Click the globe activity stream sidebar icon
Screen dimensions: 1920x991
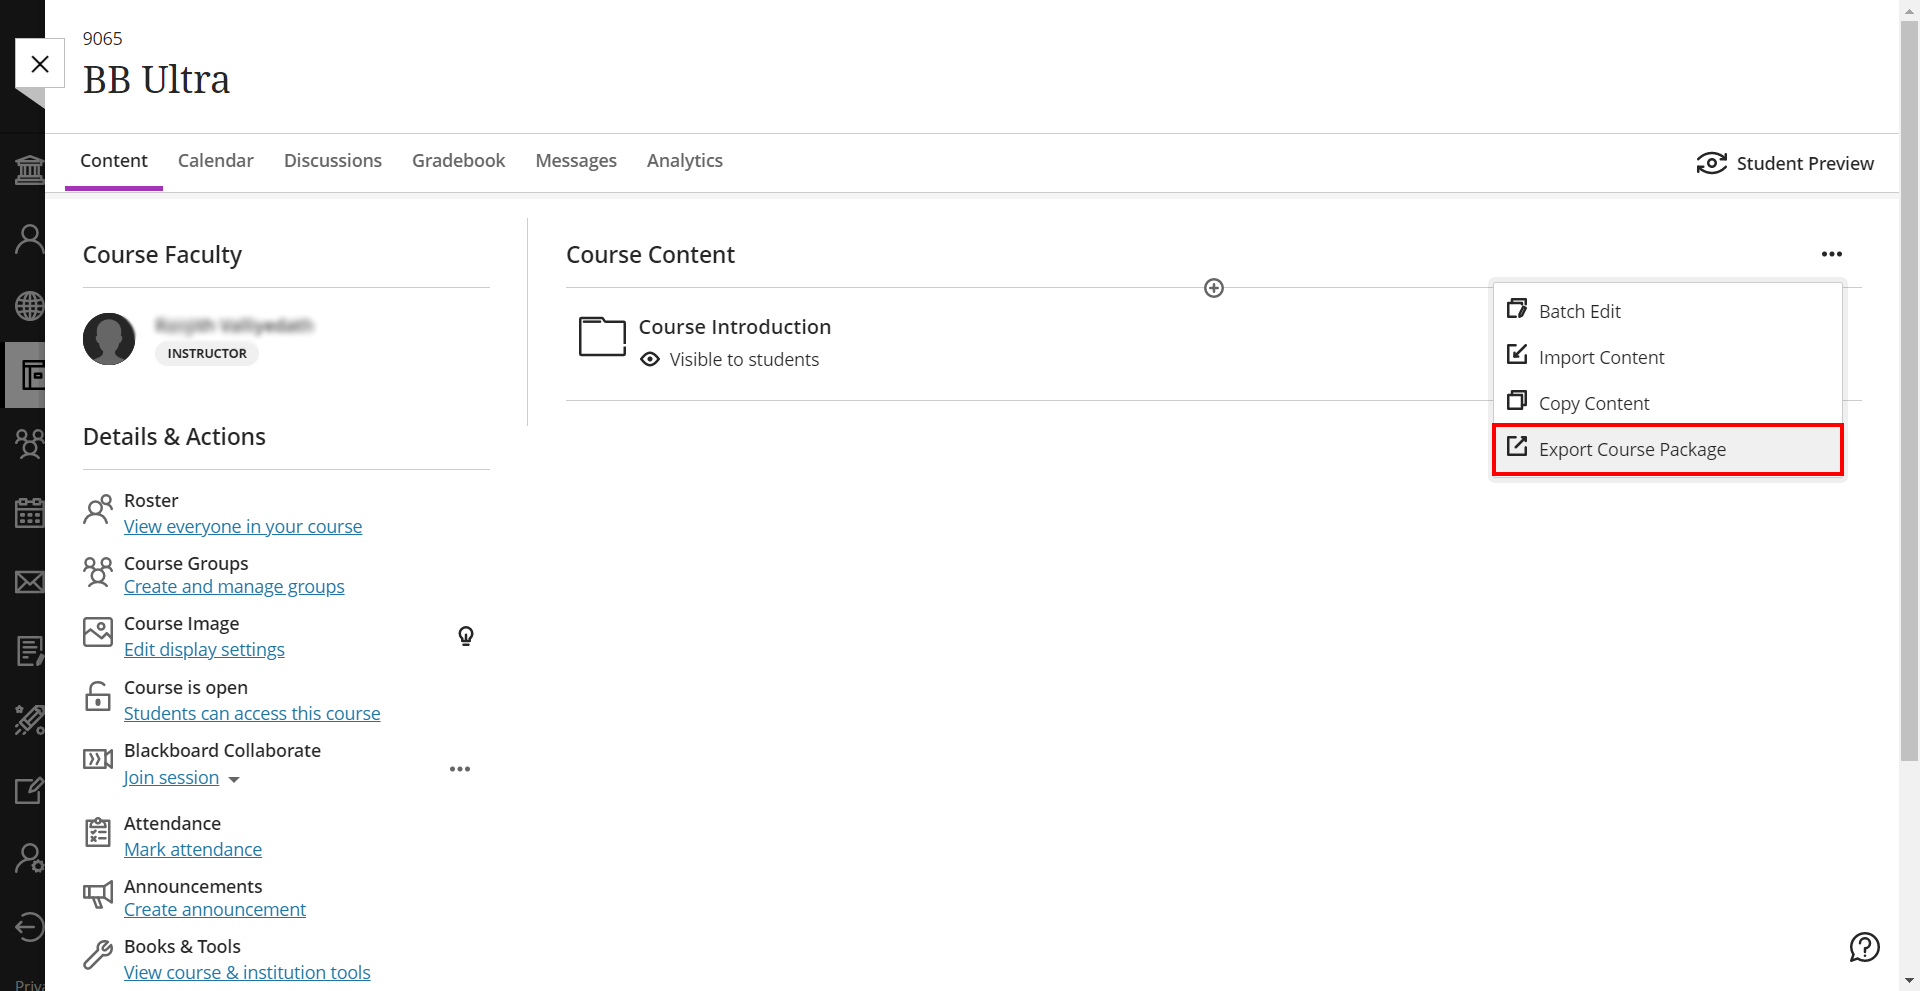coord(29,306)
